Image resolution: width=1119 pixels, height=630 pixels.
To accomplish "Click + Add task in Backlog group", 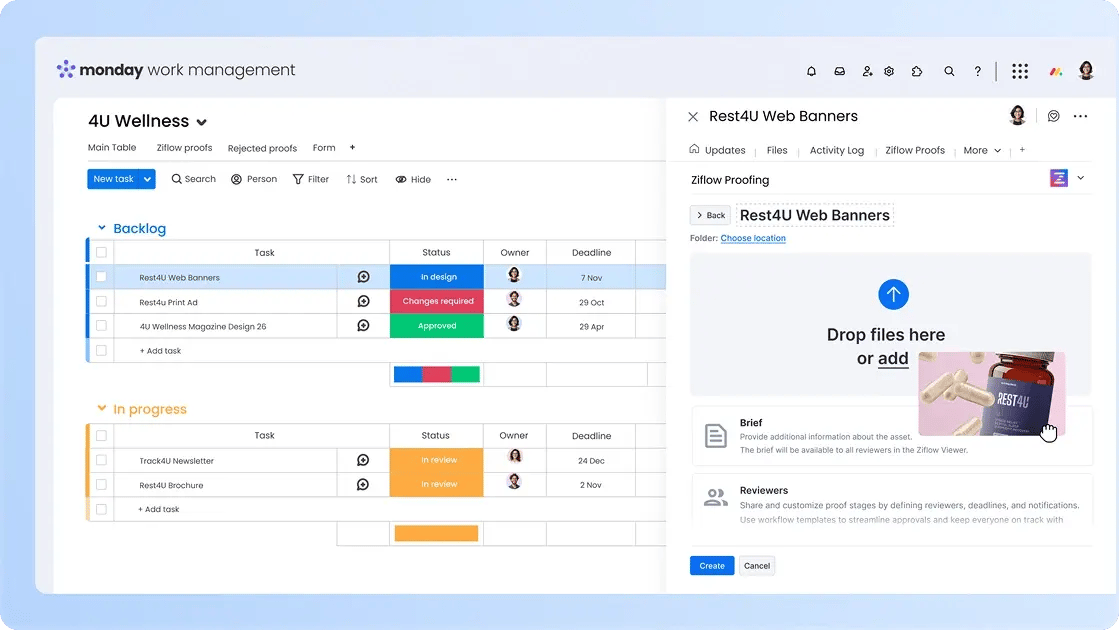I will [161, 350].
